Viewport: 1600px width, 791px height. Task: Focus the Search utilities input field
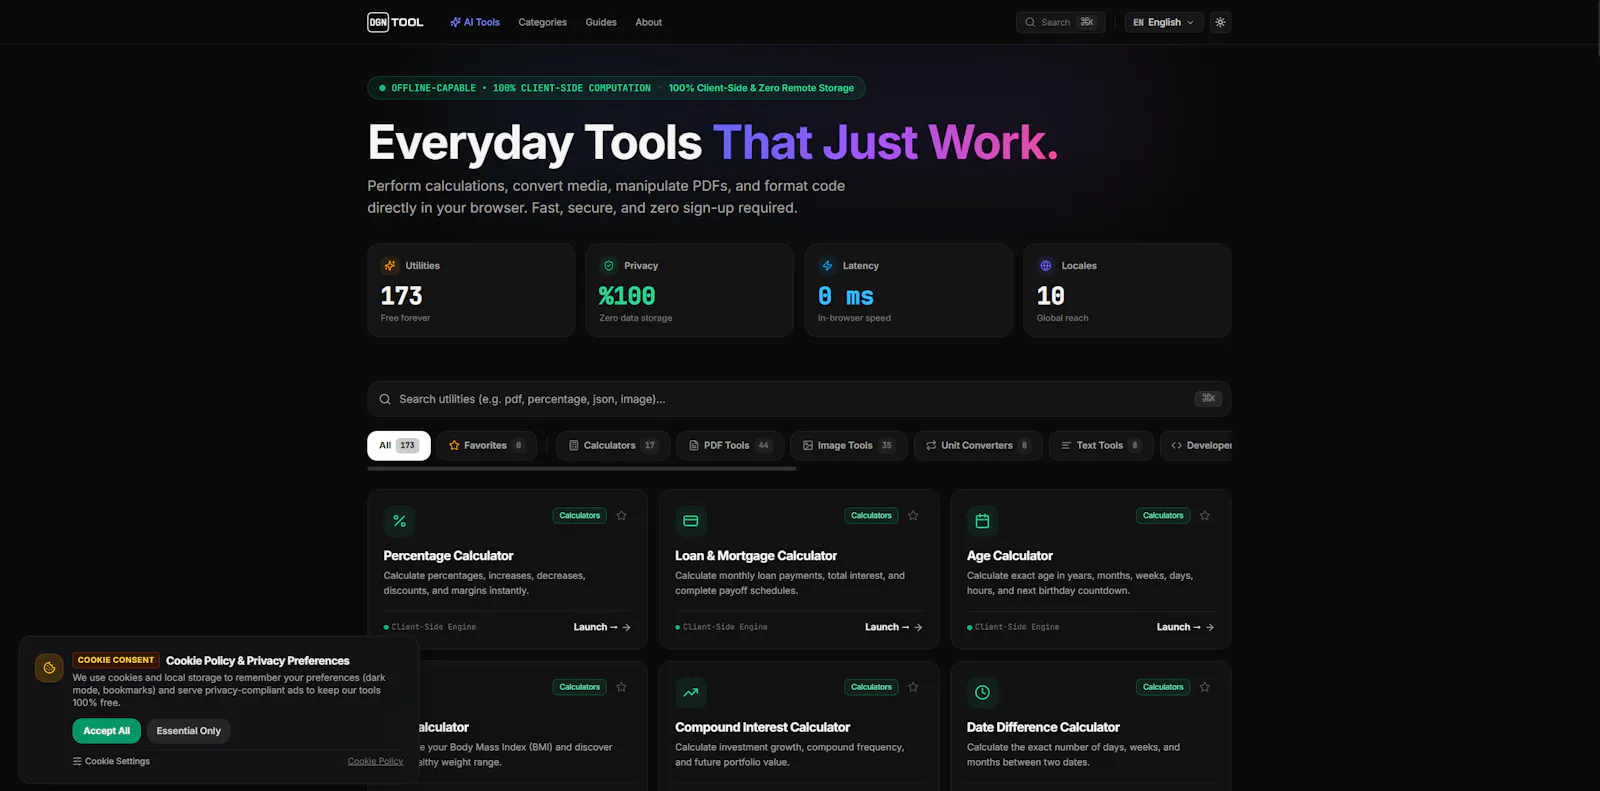(799, 399)
